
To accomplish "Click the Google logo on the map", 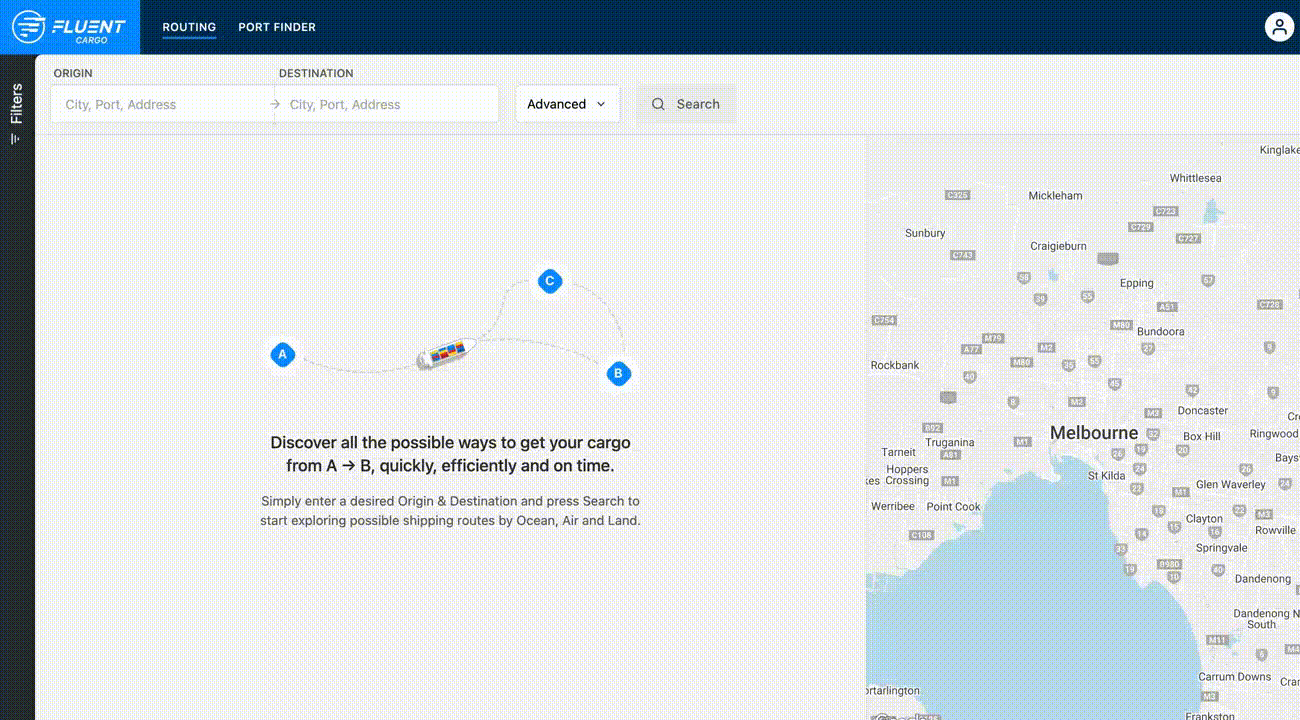I will coord(905,716).
